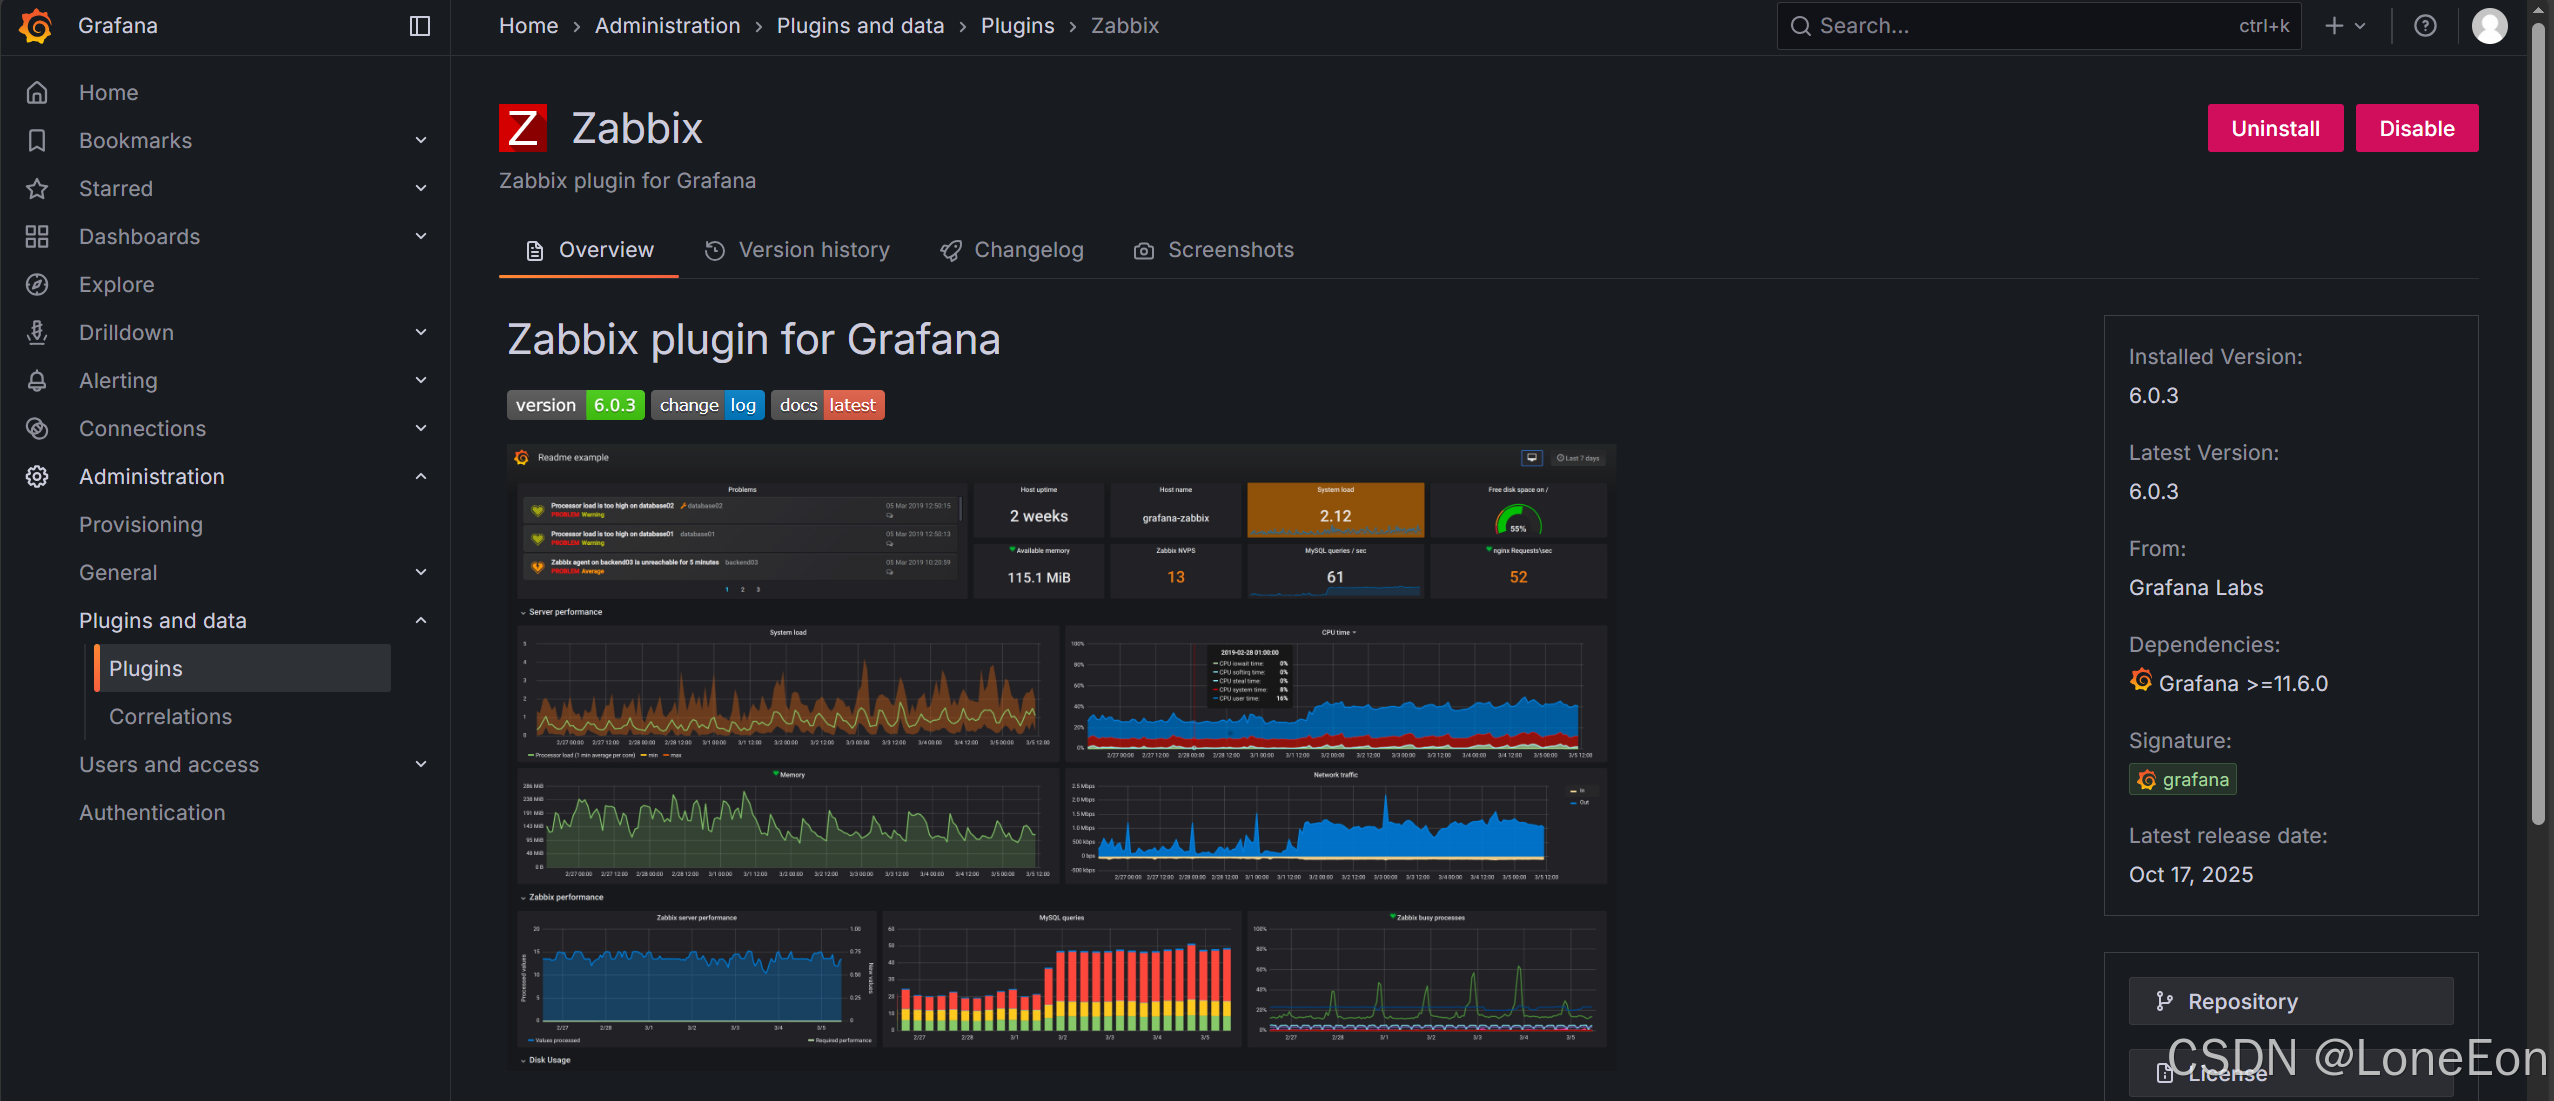
Task: Collapse the Plugins and data chevron
Action: [421, 621]
